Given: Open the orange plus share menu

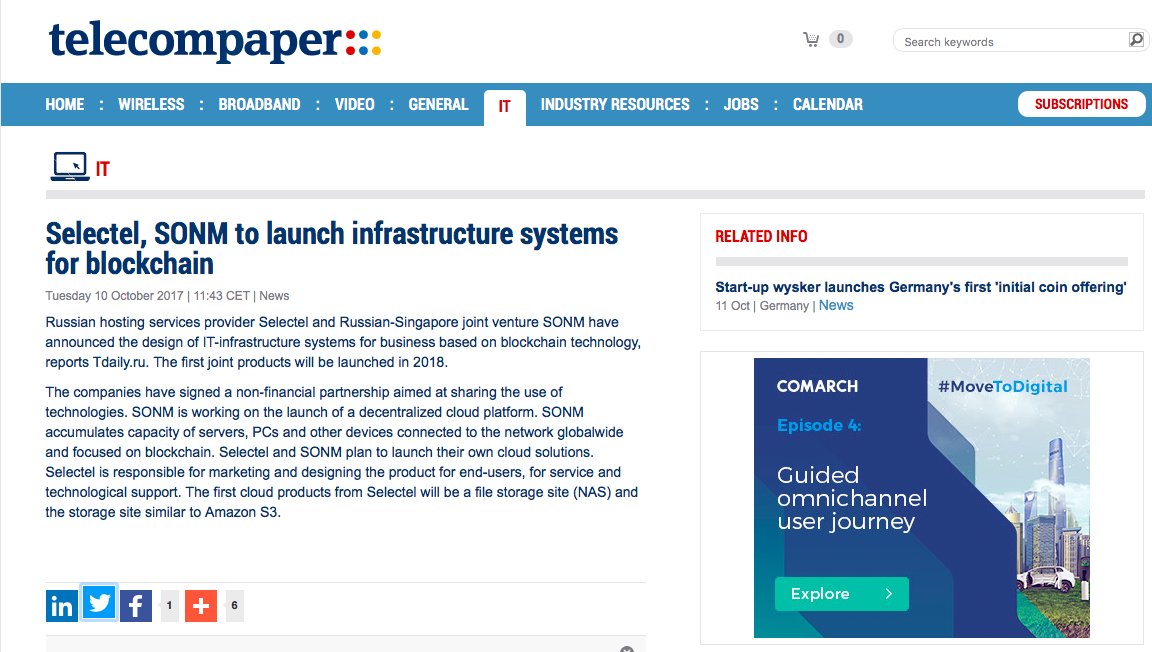Looking at the screenshot, I should tap(201, 606).
